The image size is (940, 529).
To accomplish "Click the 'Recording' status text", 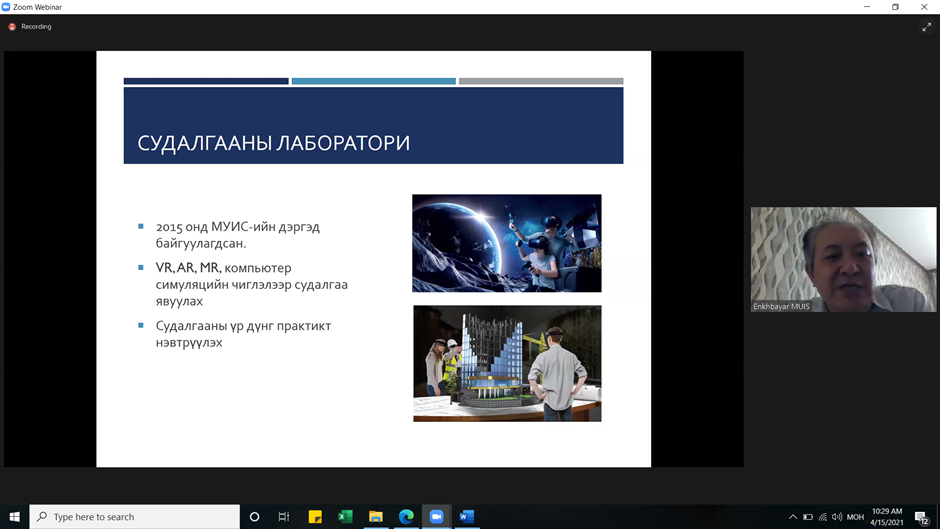I will pos(36,27).
